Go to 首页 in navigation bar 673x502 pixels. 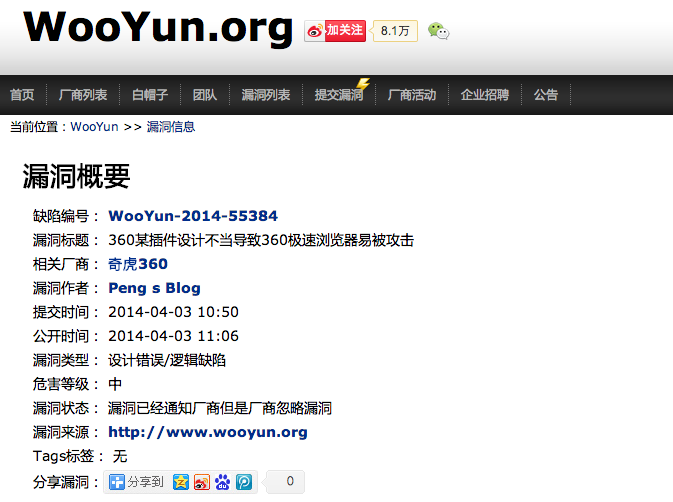point(22,95)
